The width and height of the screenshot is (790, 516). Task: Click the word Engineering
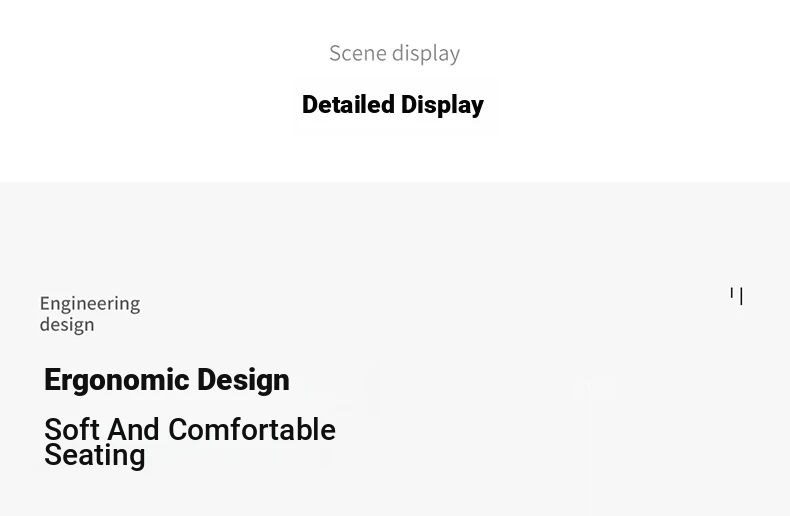pos(90,304)
